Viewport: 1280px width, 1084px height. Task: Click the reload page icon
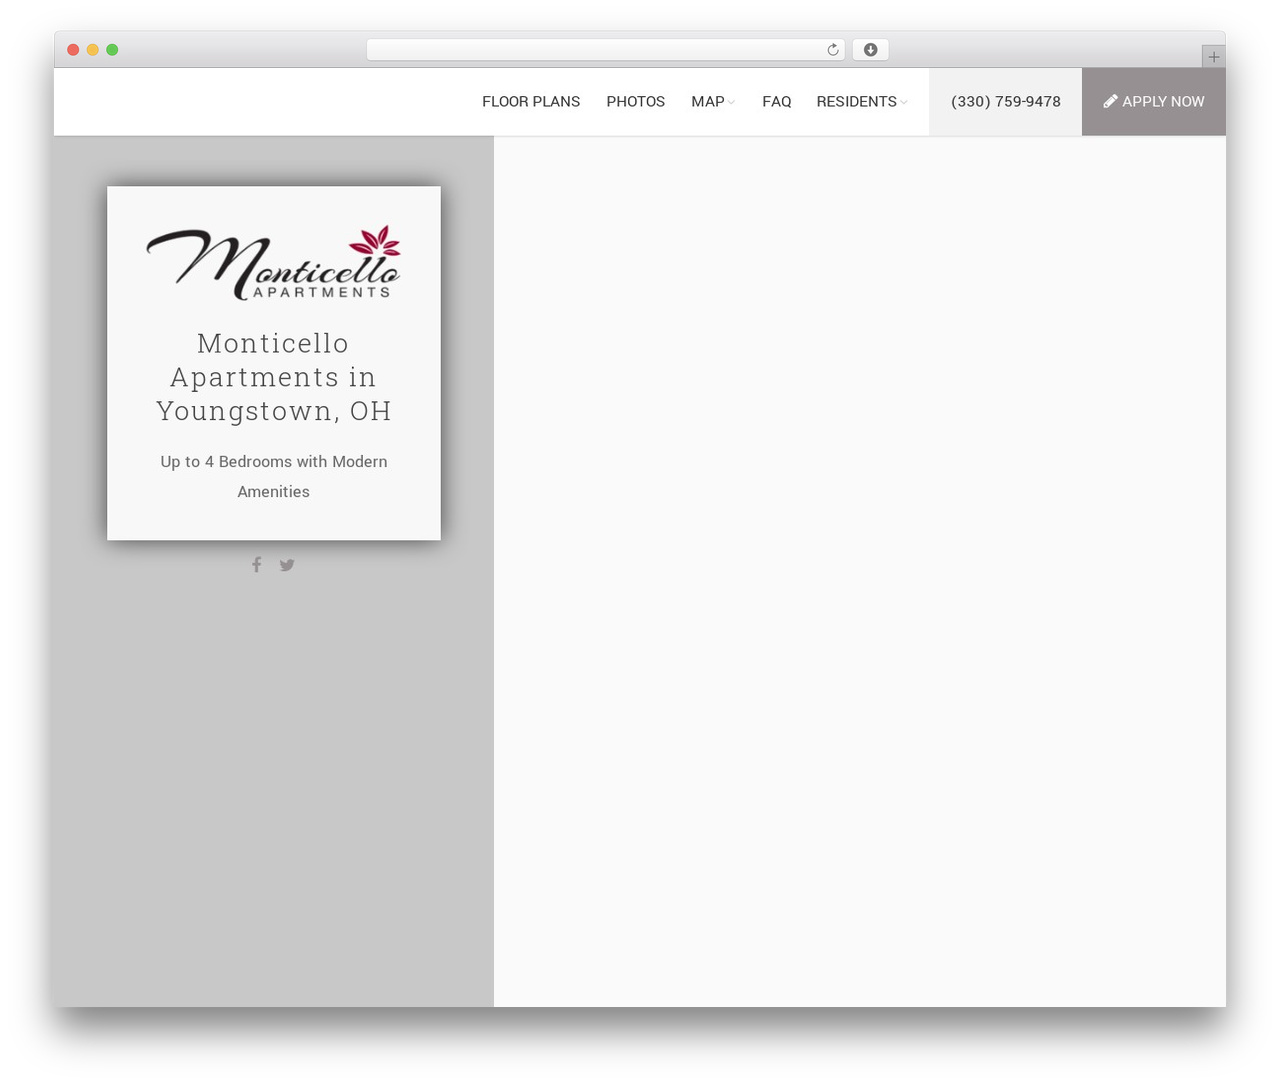(x=833, y=50)
